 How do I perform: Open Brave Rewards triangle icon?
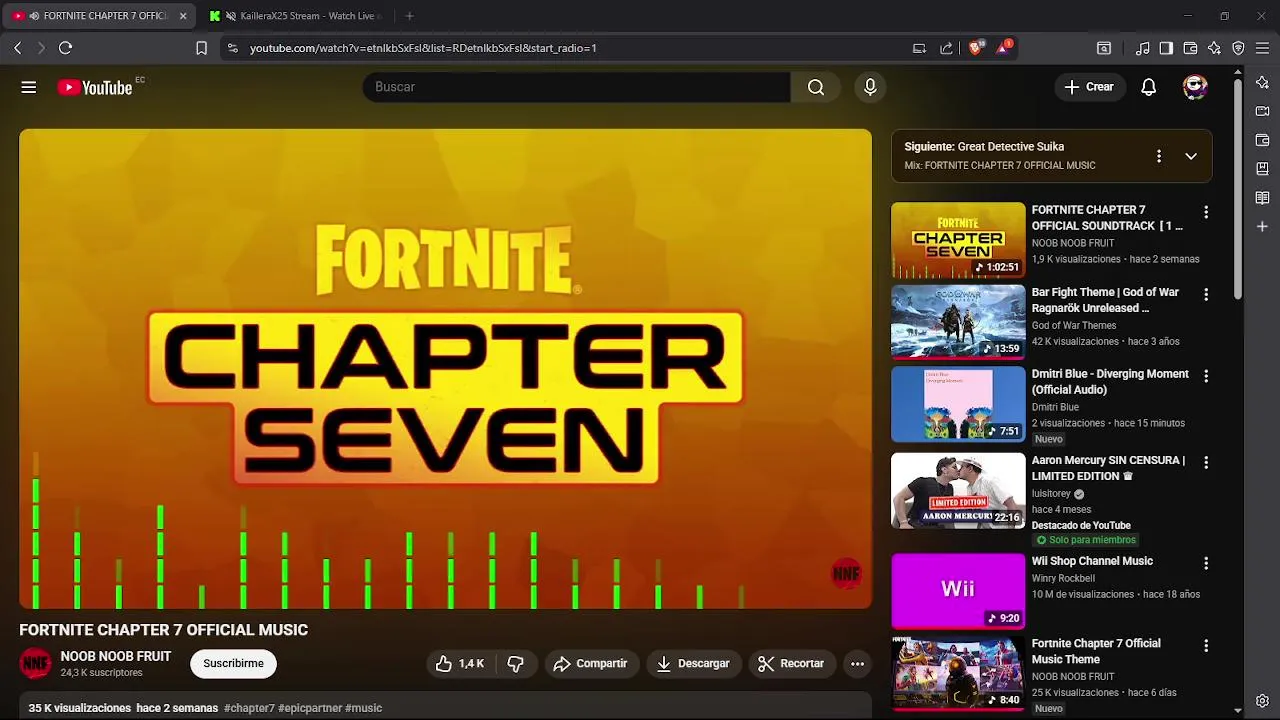pos(1003,48)
